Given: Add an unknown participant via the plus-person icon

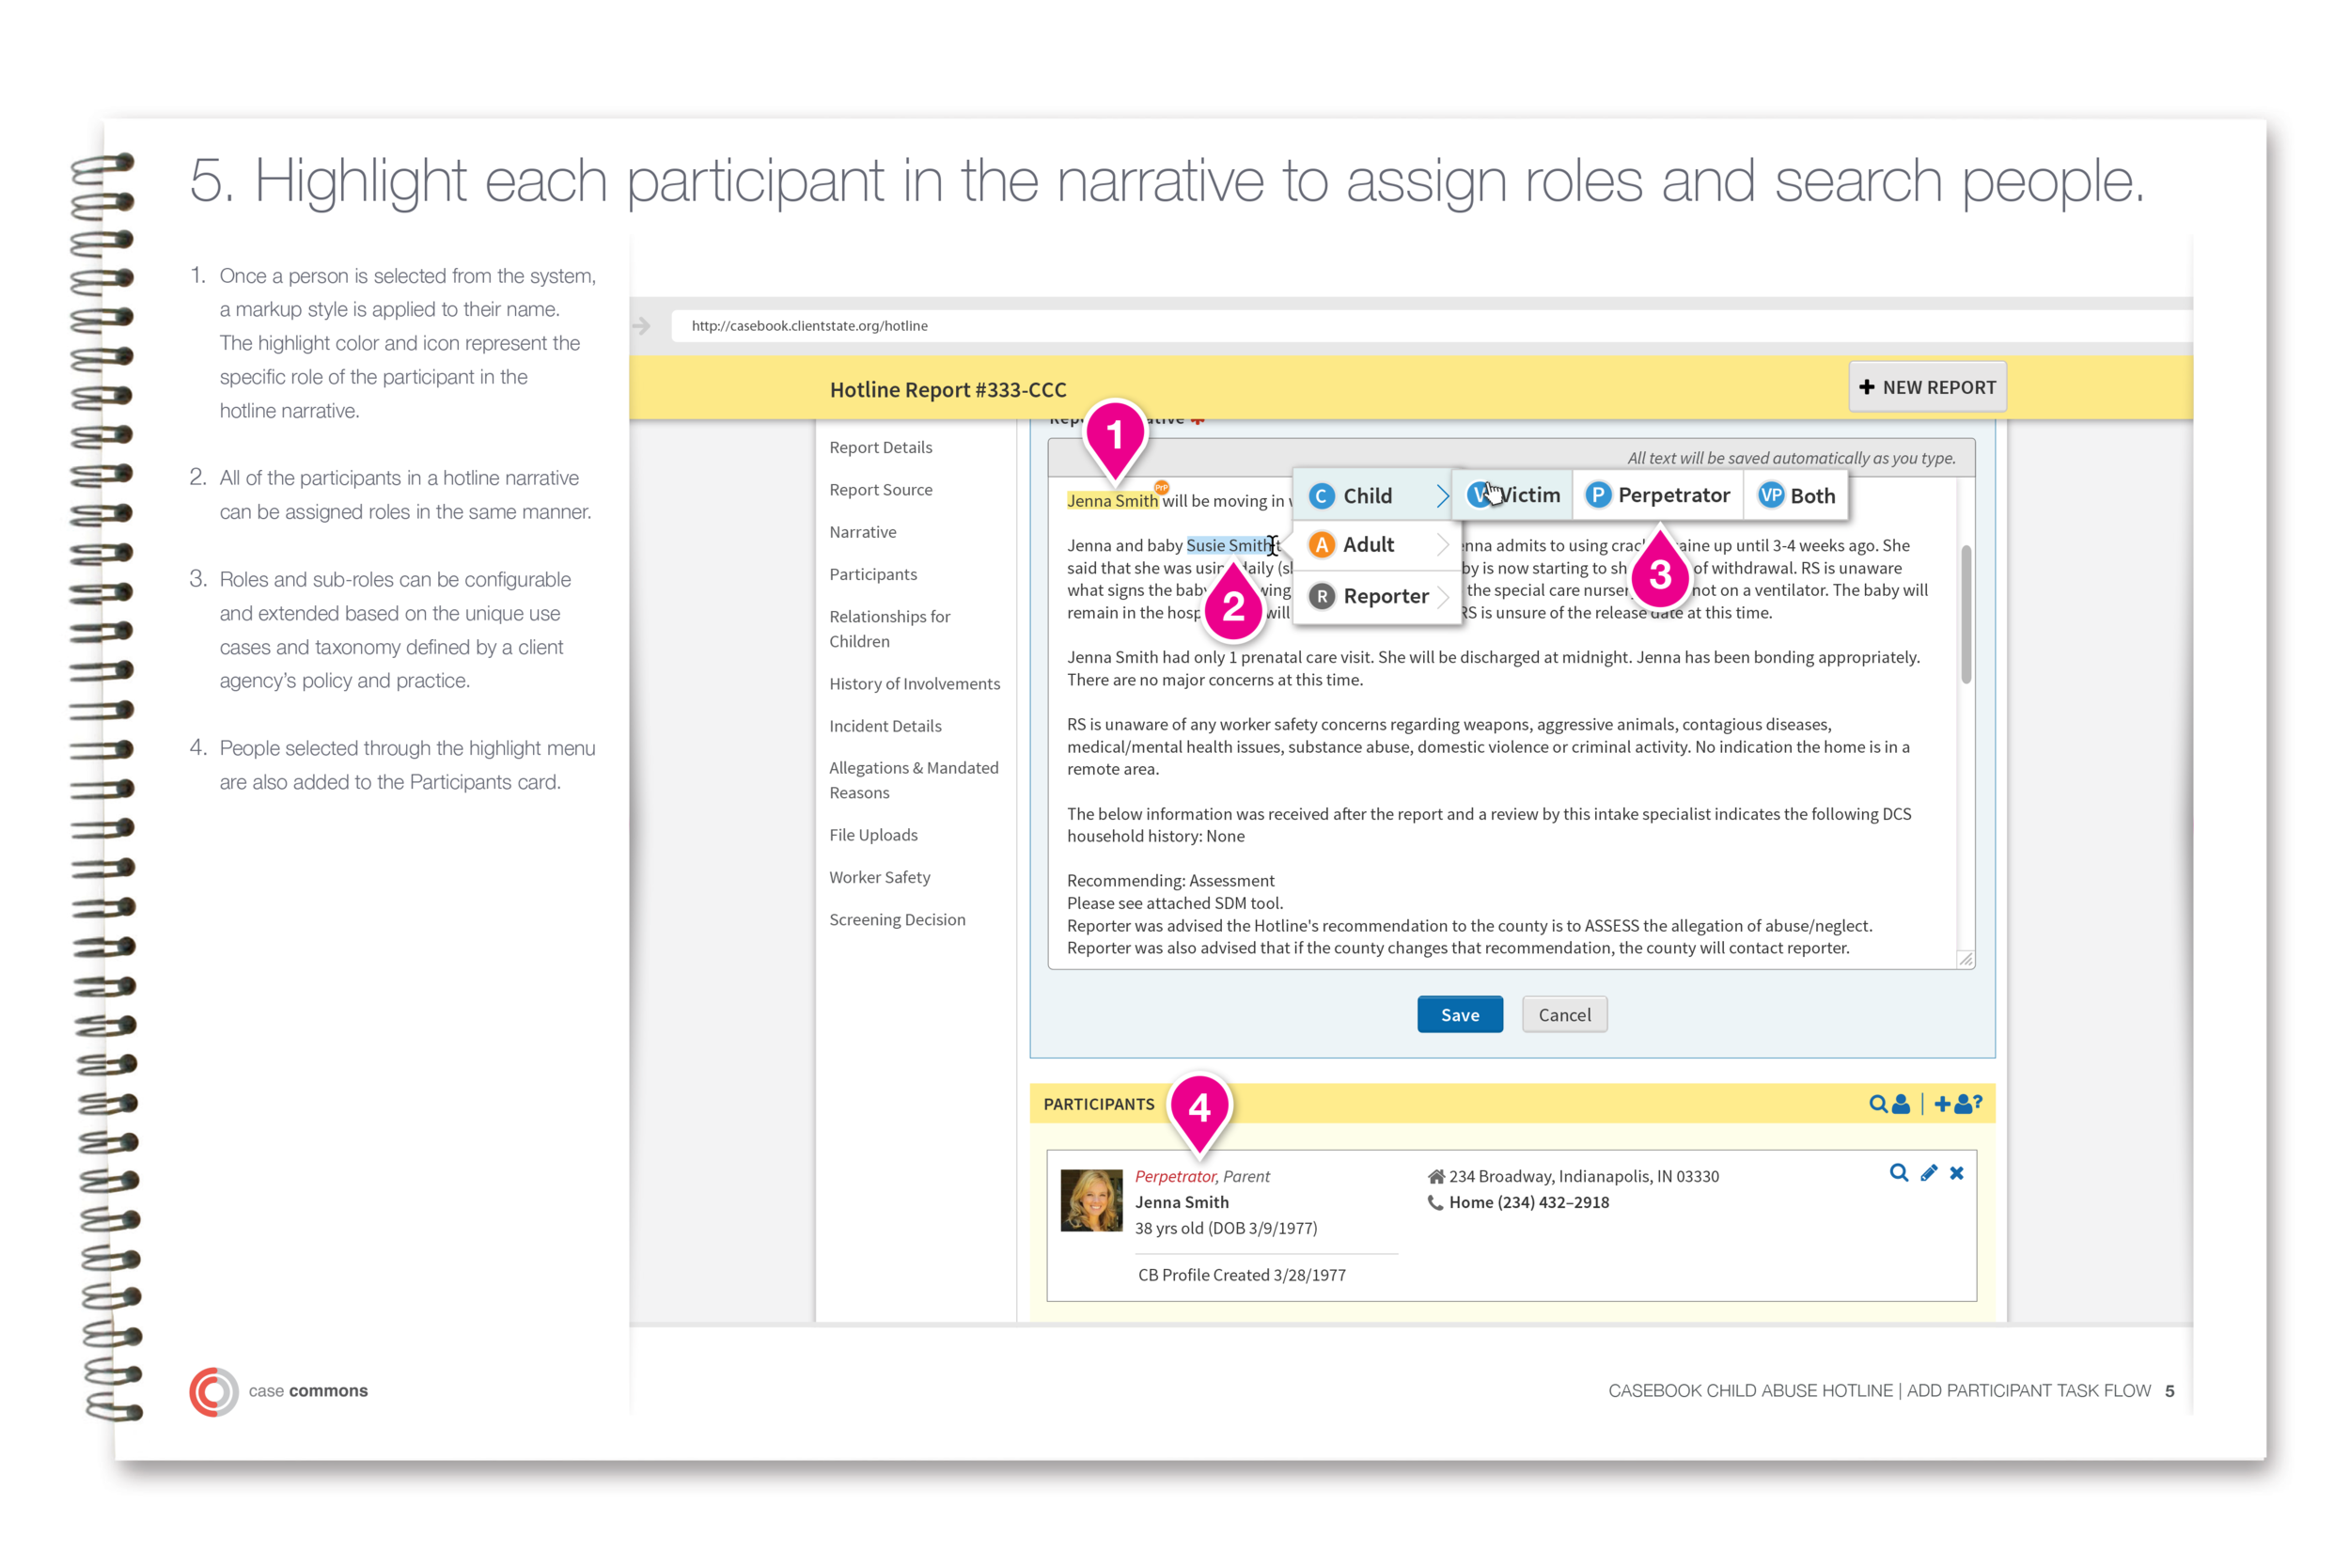Looking at the screenshot, I should [x=1958, y=1104].
